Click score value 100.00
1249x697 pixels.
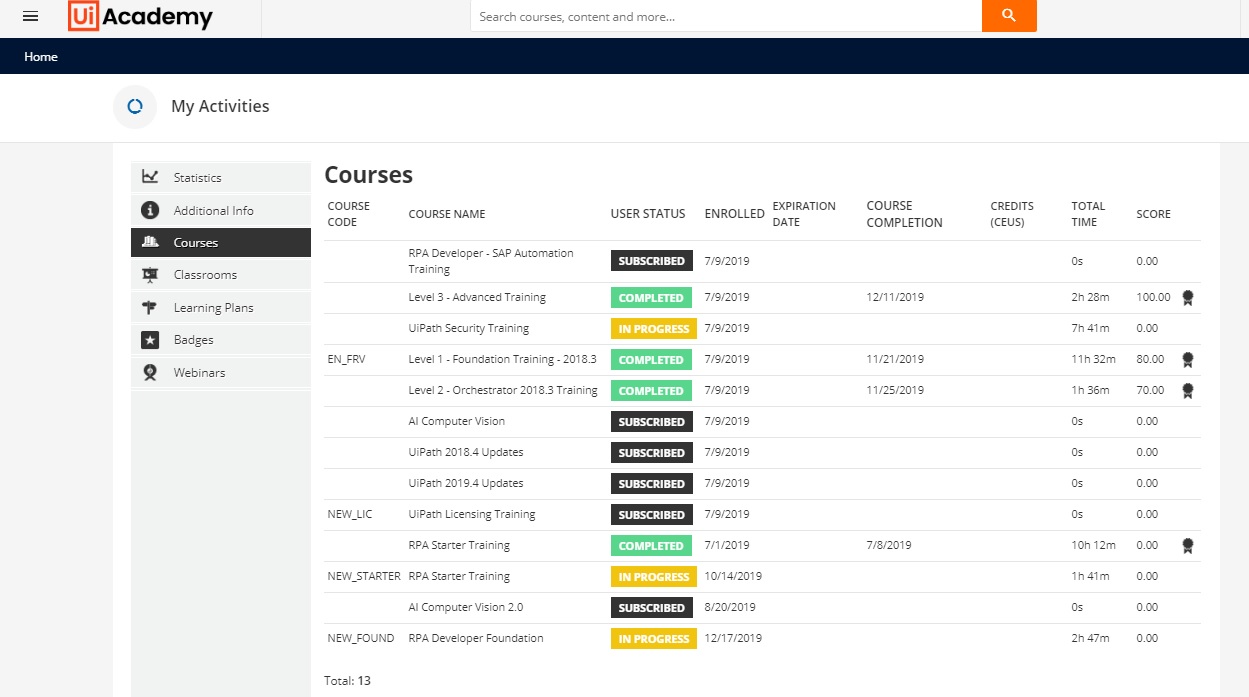[x=1153, y=297]
